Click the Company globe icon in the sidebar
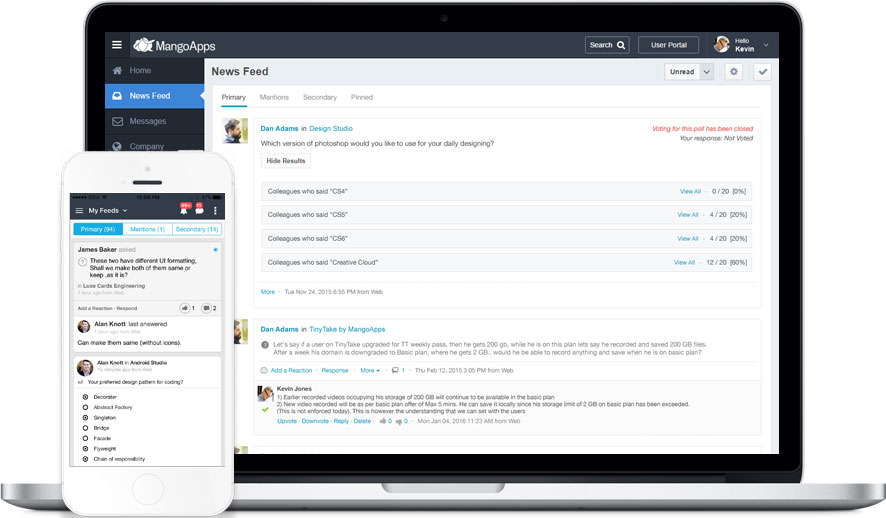 click(x=117, y=146)
